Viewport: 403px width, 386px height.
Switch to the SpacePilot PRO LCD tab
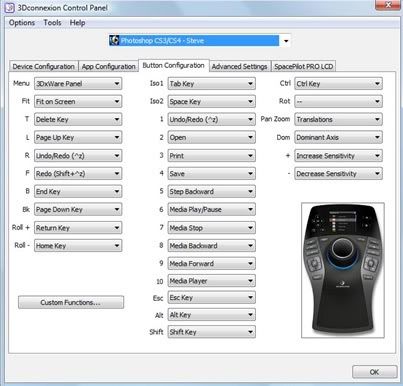pyautogui.click(x=303, y=66)
